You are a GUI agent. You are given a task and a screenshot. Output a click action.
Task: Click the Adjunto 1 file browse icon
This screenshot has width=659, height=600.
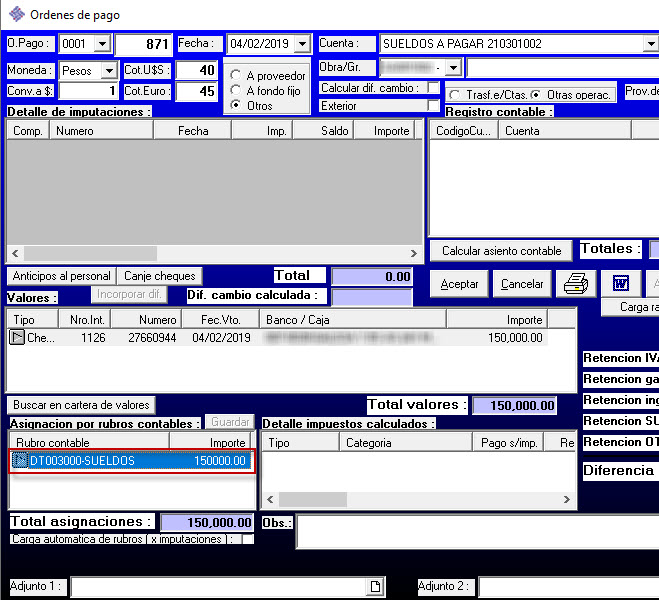click(376, 586)
